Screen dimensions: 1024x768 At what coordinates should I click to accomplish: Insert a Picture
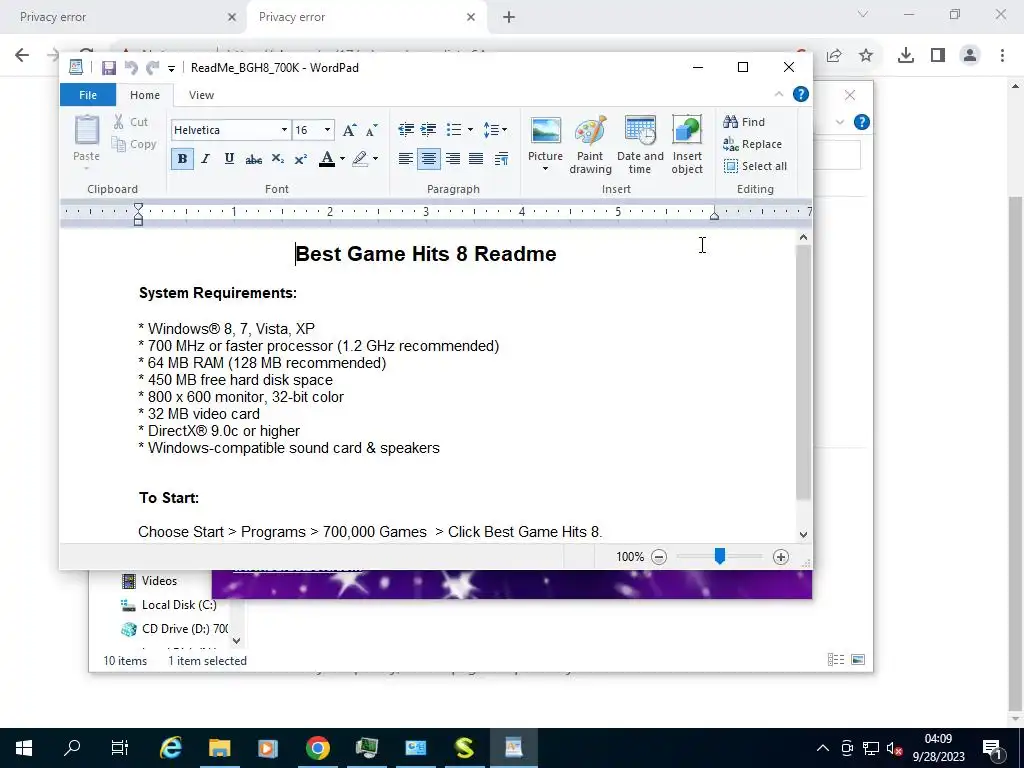tap(545, 138)
